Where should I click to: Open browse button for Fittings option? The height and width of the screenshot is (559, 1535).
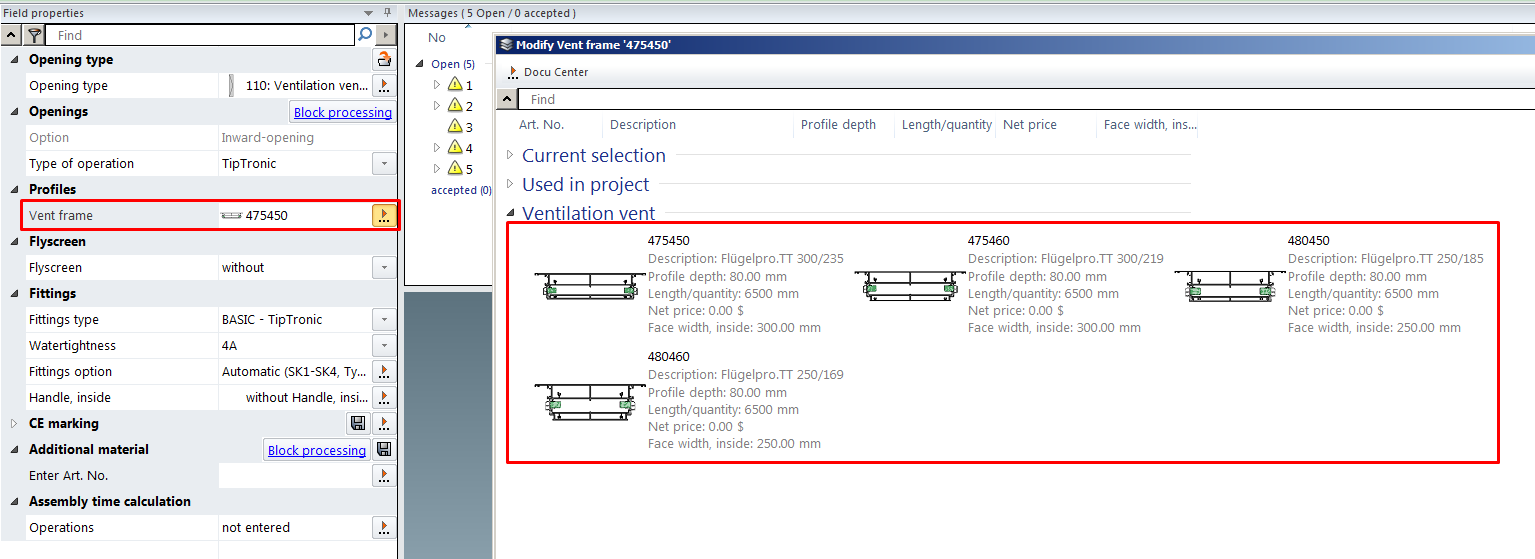[384, 372]
